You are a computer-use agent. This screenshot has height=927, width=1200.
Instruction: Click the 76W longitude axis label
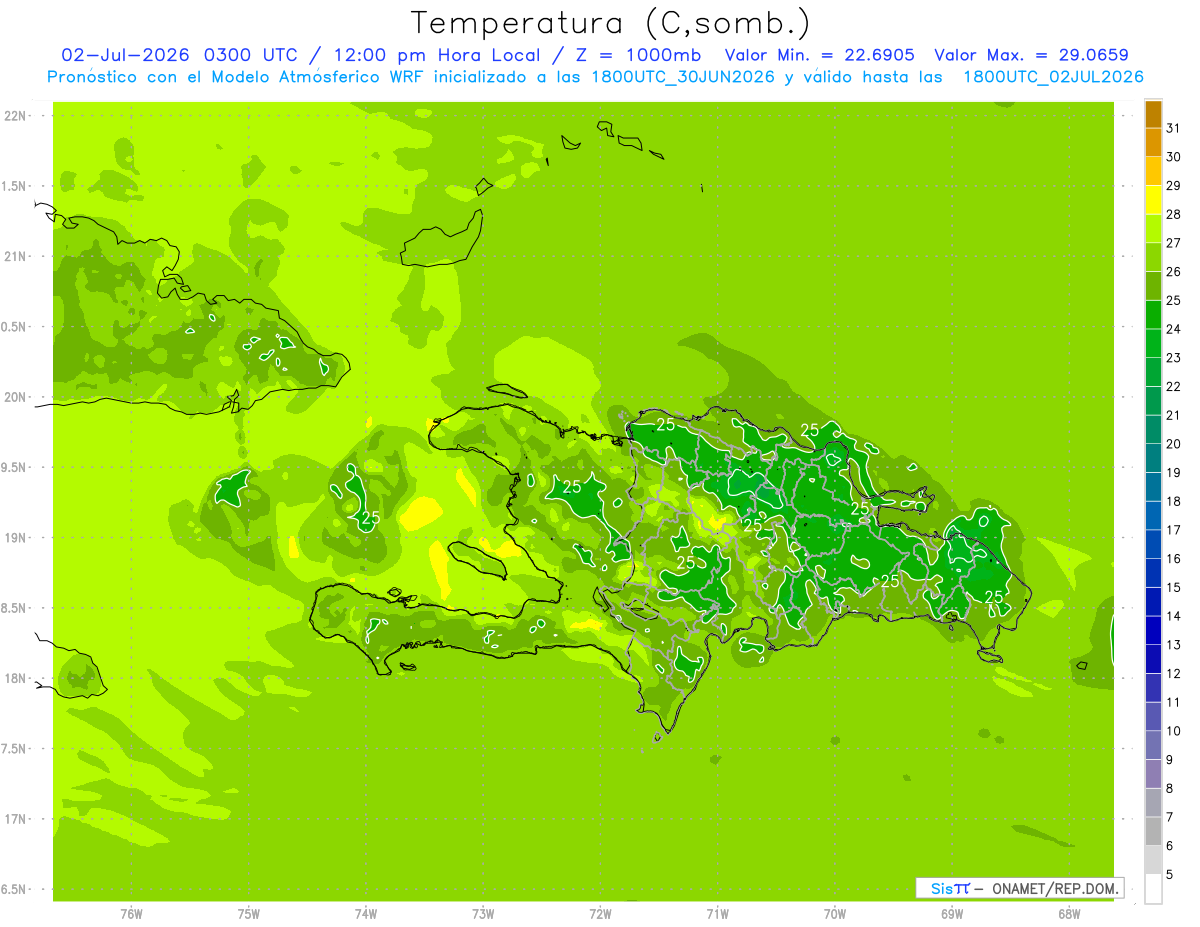point(131,913)
